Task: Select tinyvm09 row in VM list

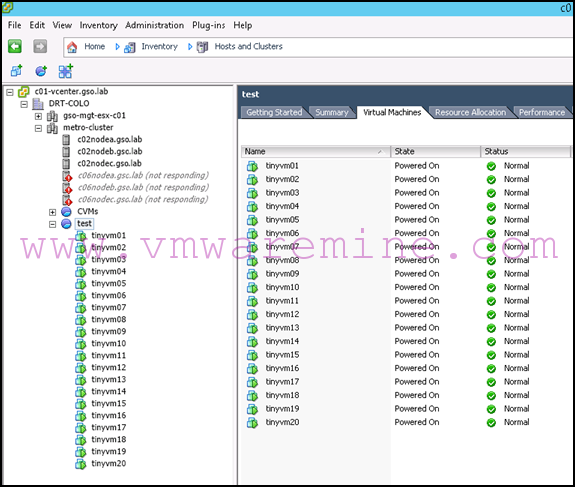Action: coord(406,274)
